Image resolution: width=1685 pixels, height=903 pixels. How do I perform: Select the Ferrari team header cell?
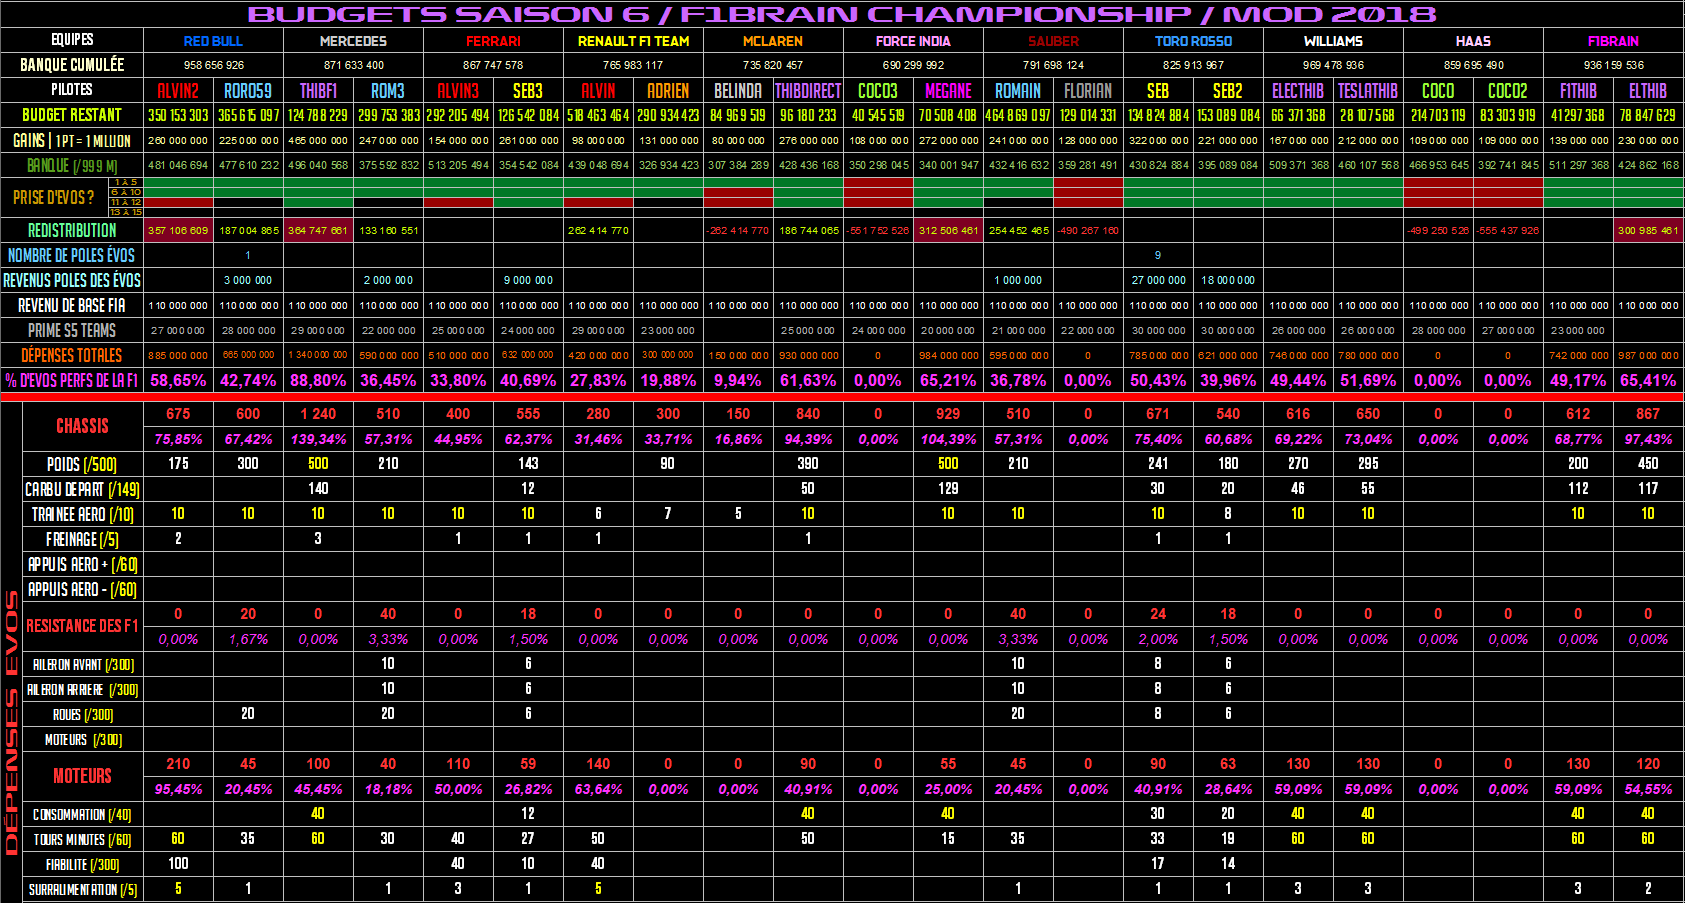[x=493, y=41]
